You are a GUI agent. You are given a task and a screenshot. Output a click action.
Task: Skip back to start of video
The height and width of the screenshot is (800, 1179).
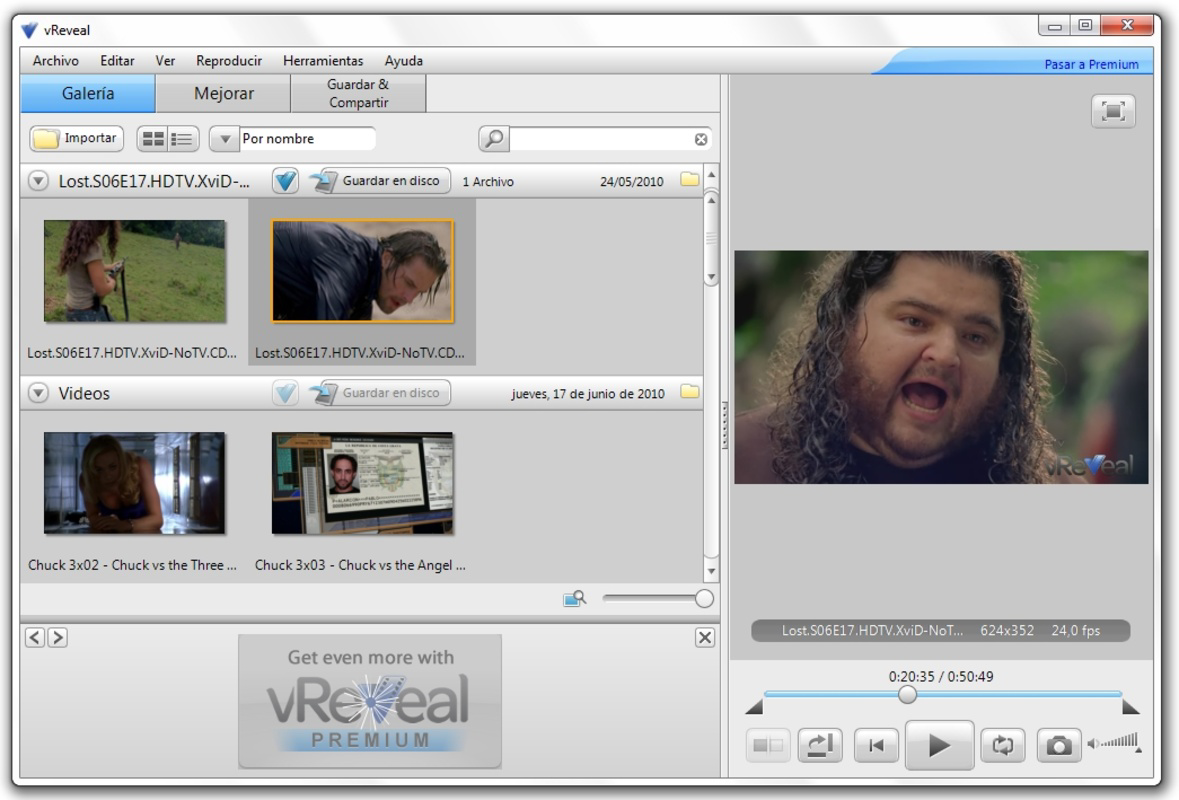coord(876,745)
